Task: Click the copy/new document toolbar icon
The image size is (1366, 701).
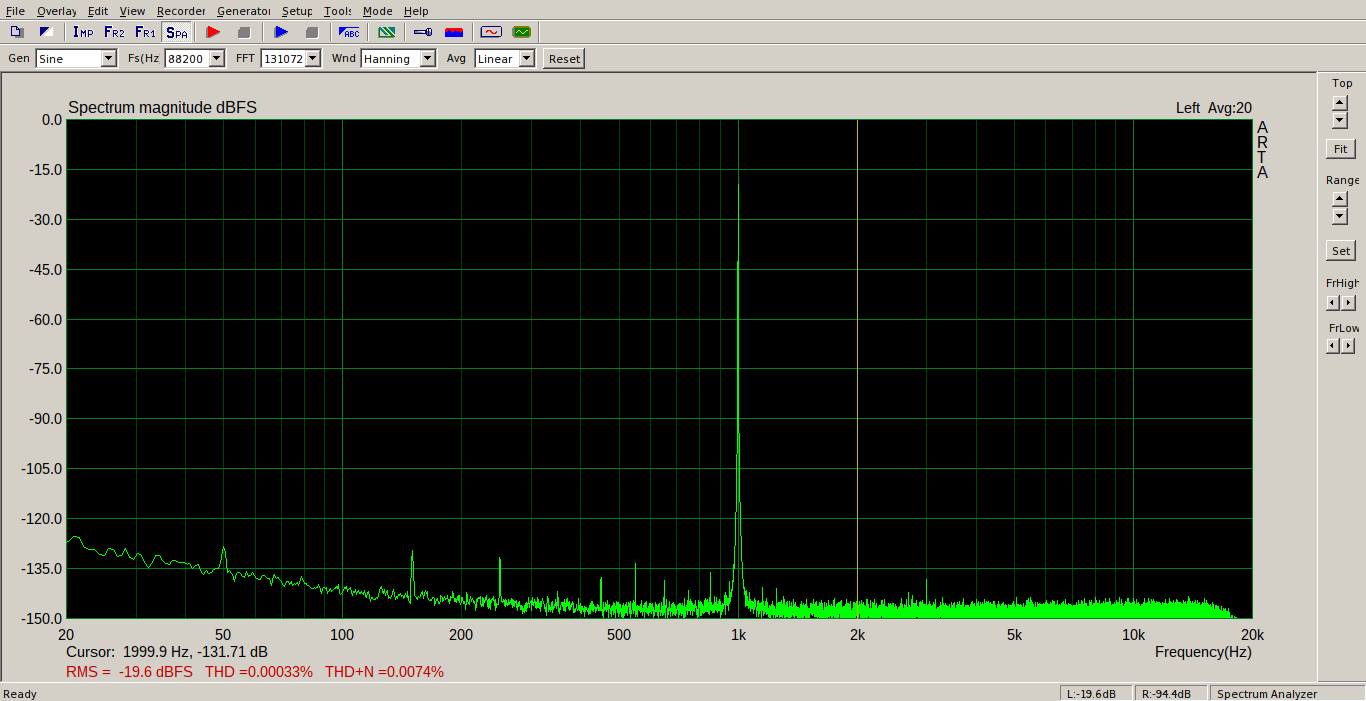Action: pos(17,32)
